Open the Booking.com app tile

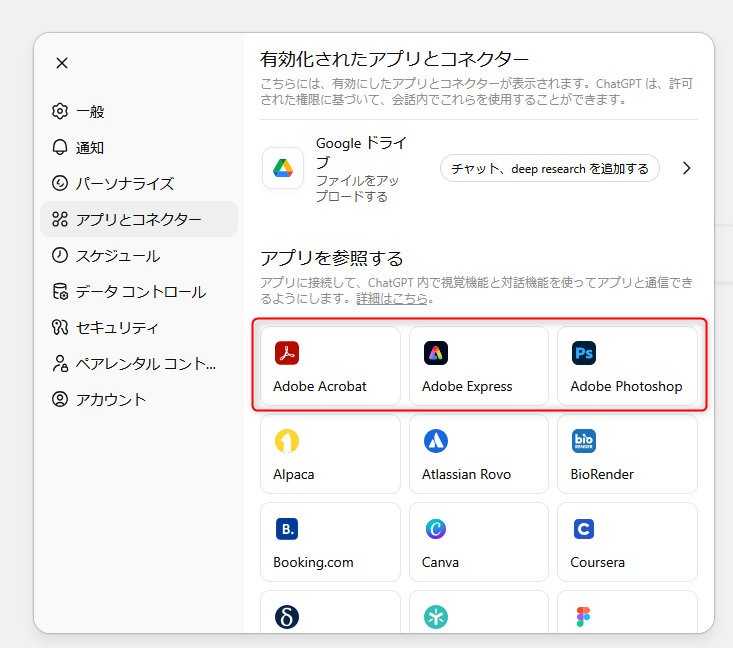(x=330, y=542)
